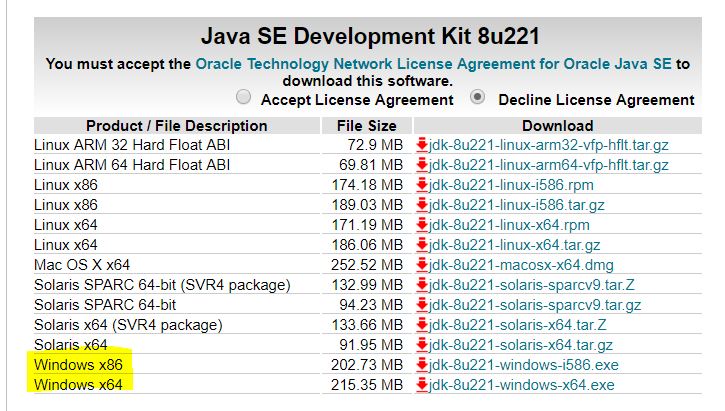Image resolution: width=725 pixels, height=411 pixels.
Task: Select Accept License Agreement radio button
Action: coord(244,97)
